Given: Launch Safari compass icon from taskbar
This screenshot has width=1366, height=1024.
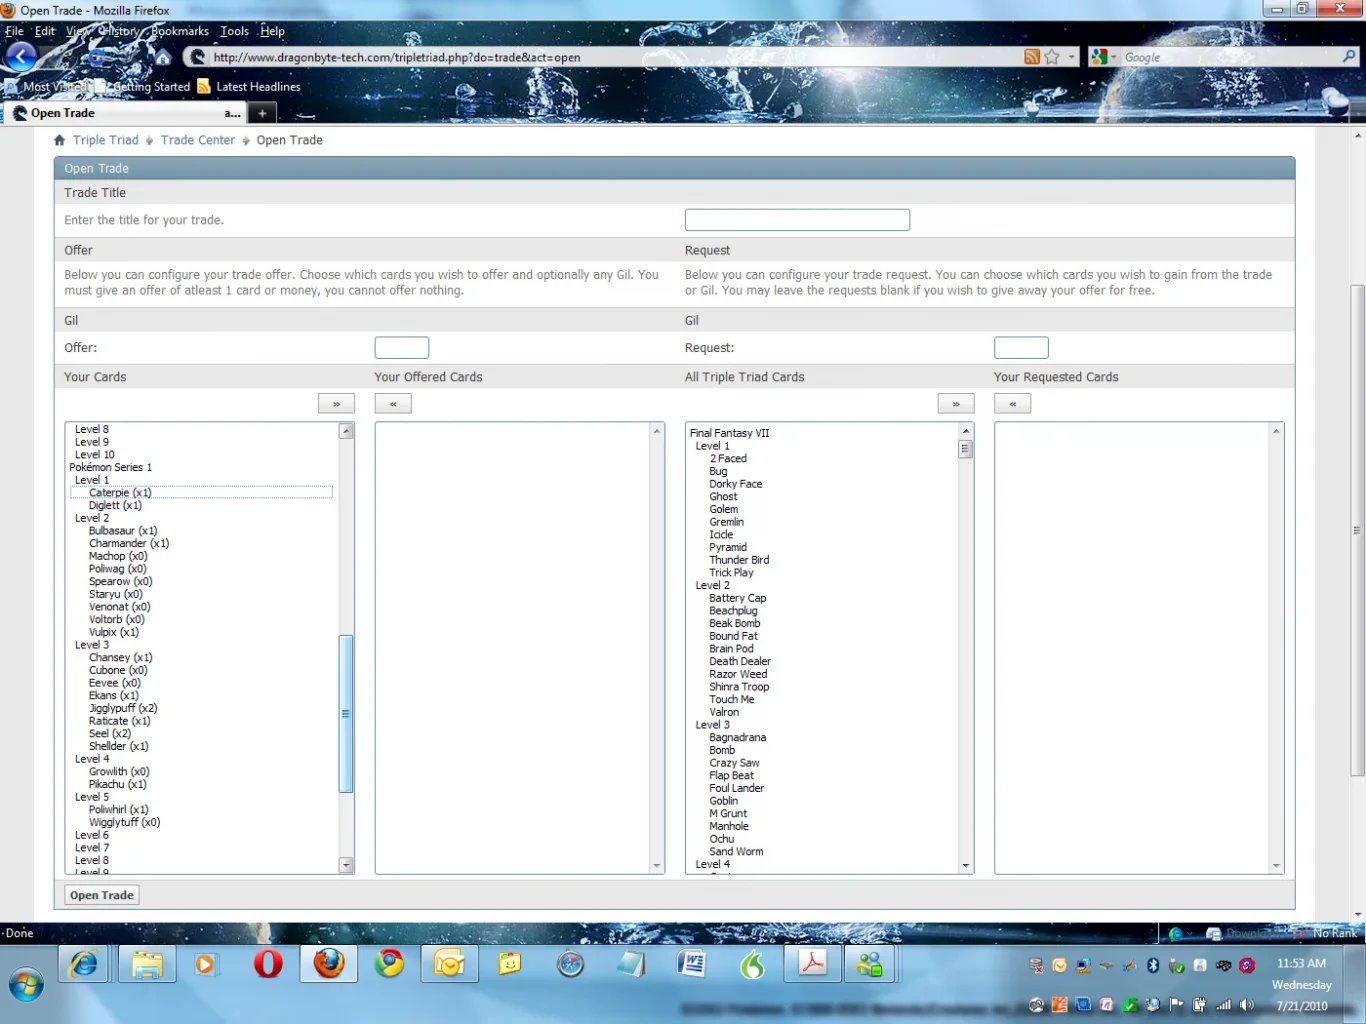Looking at the screenshot, I should point(571,964).
